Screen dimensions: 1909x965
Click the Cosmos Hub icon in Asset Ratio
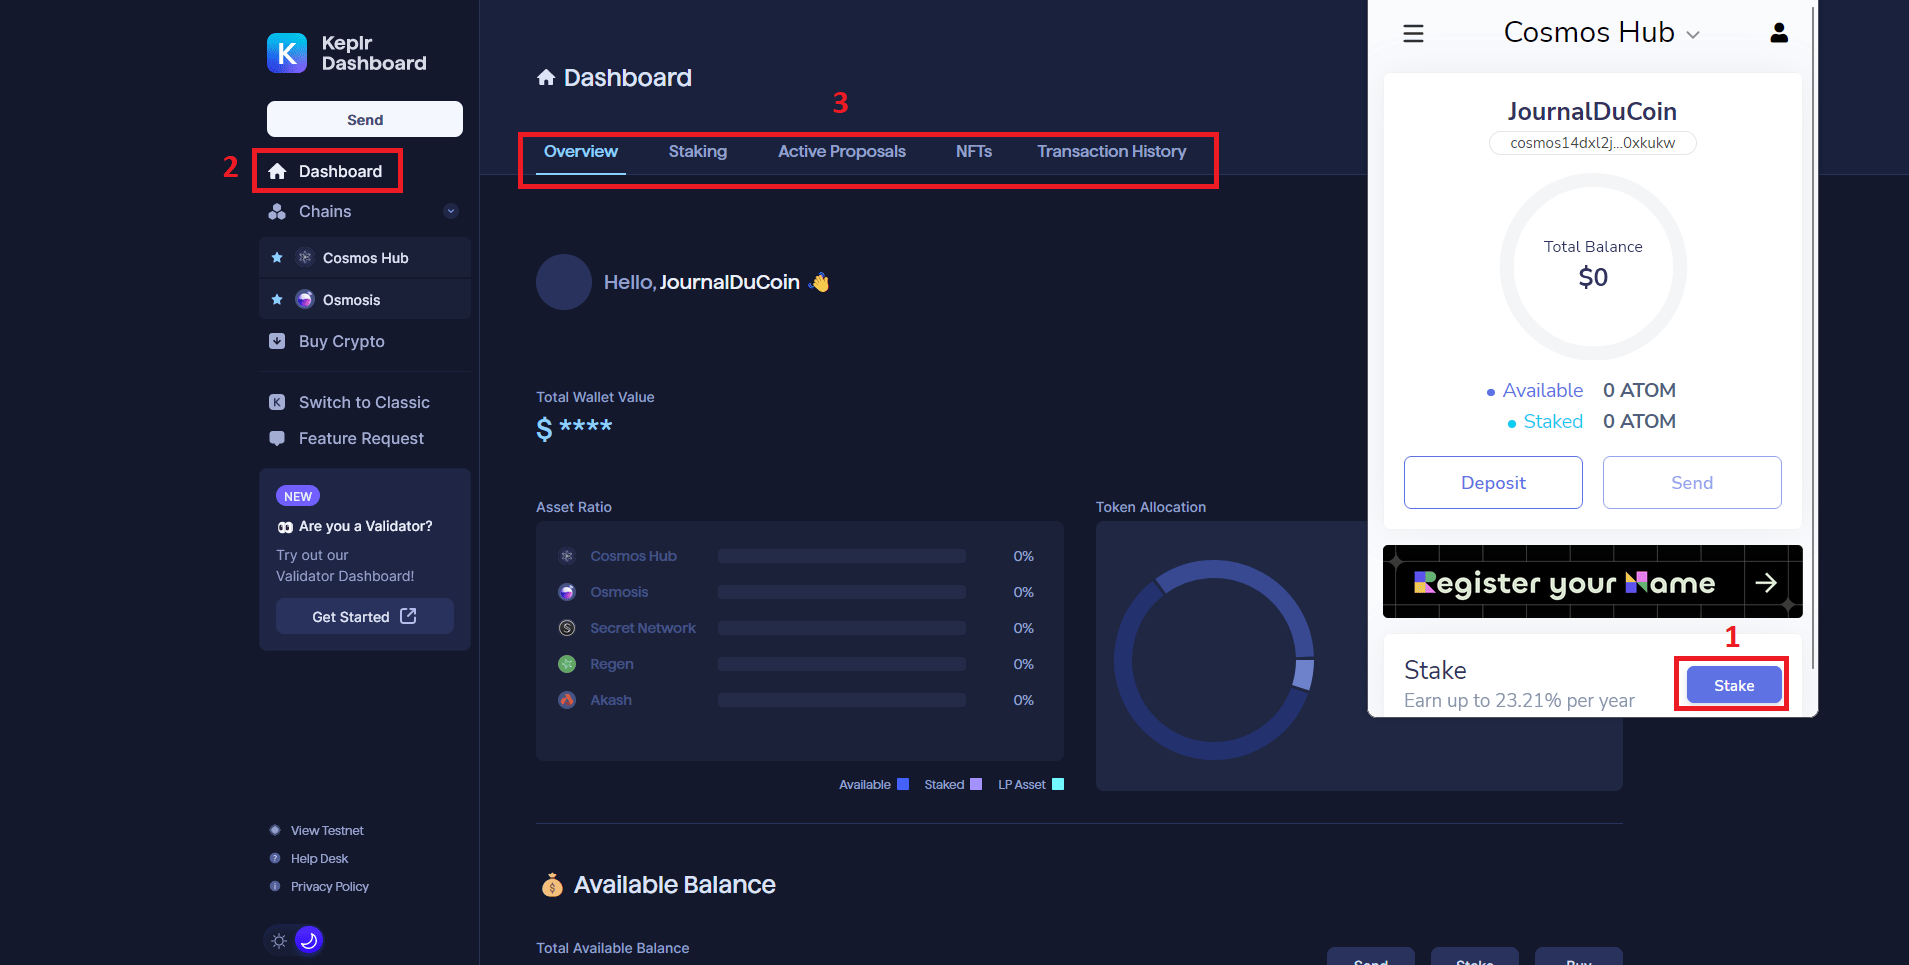pyautogui.click(x=567, y=556)
